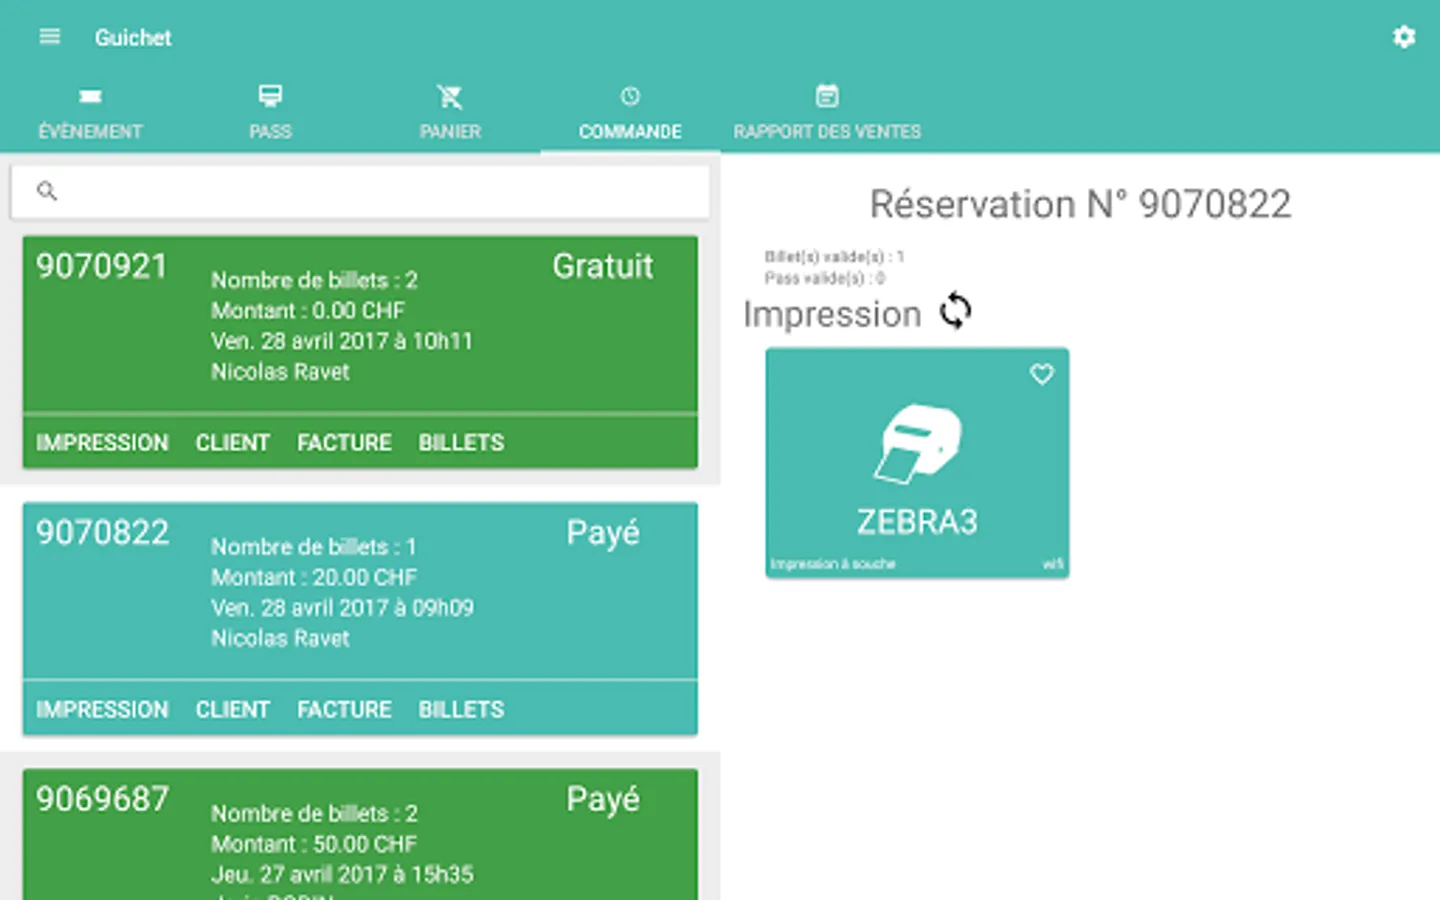Viewport: 1440px width, 900px height.
Task: Open the Rapport des ventes tab
Action: click(827, 112)
